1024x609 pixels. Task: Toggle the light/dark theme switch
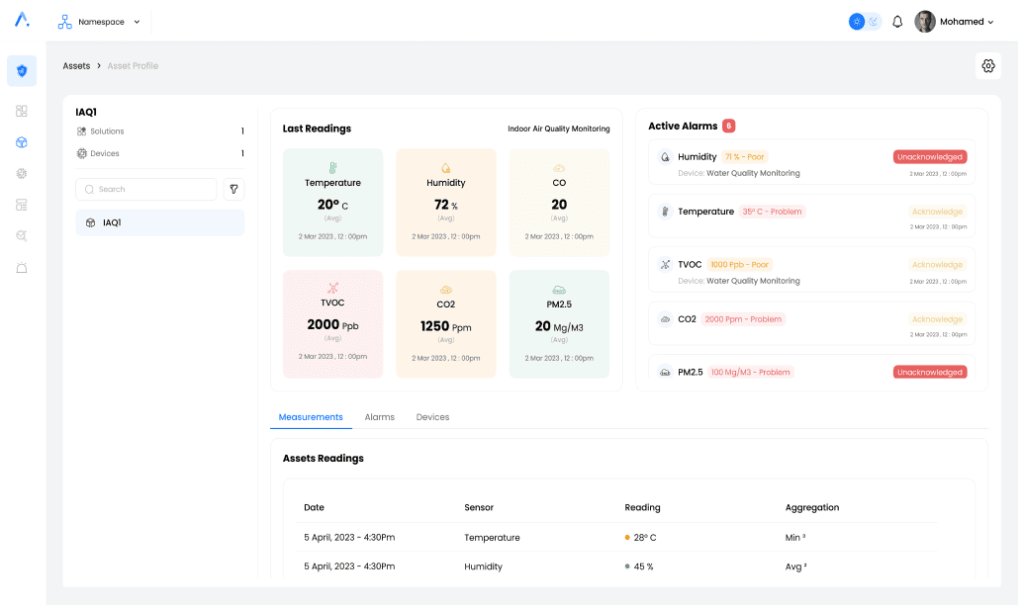(865, 21)
